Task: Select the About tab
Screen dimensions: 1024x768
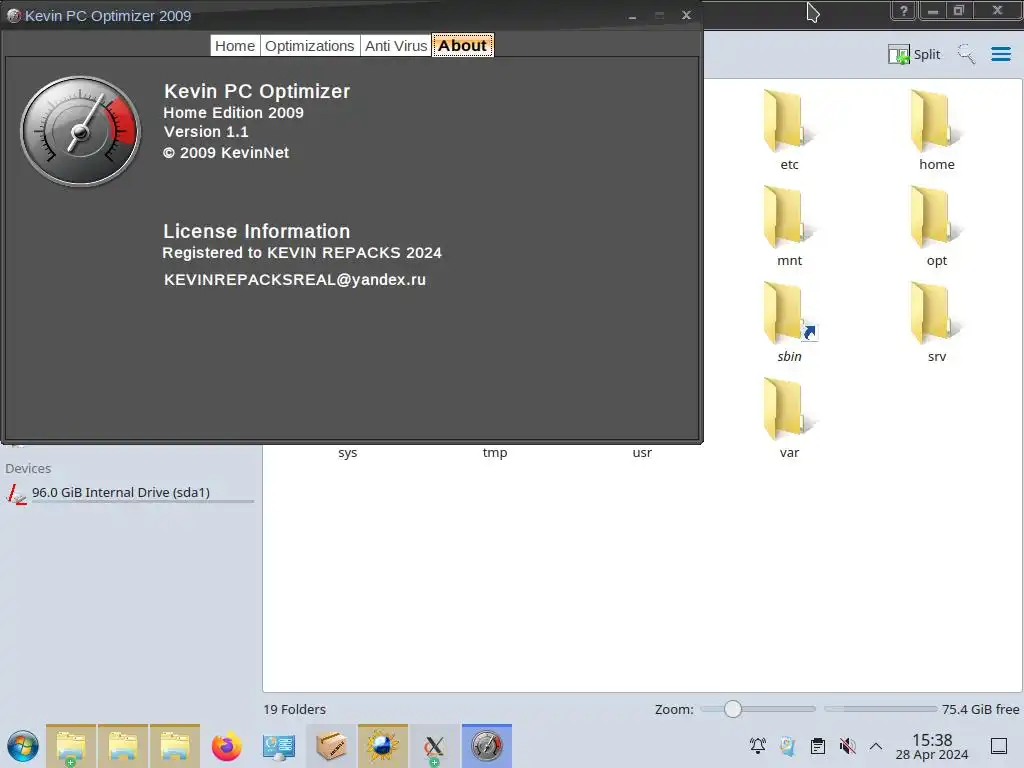Action: (x=462, y=46)
